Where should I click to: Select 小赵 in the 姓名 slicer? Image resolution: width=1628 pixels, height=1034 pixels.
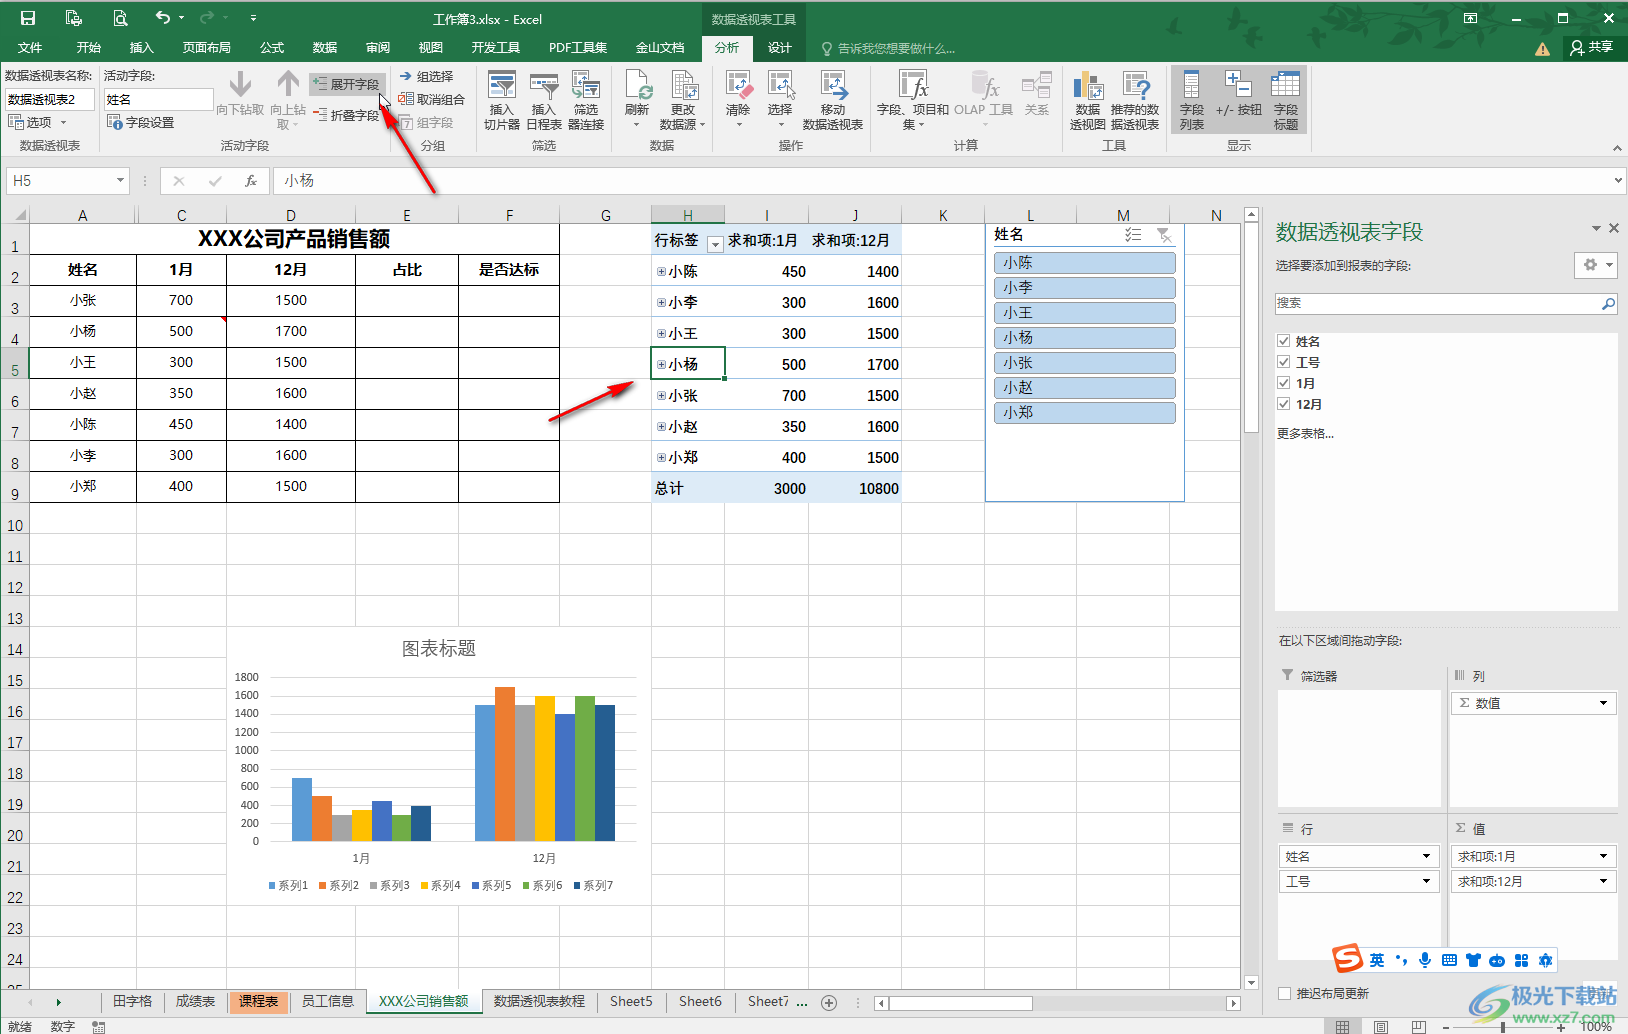pyautogui.click(x=1085, y=388)
